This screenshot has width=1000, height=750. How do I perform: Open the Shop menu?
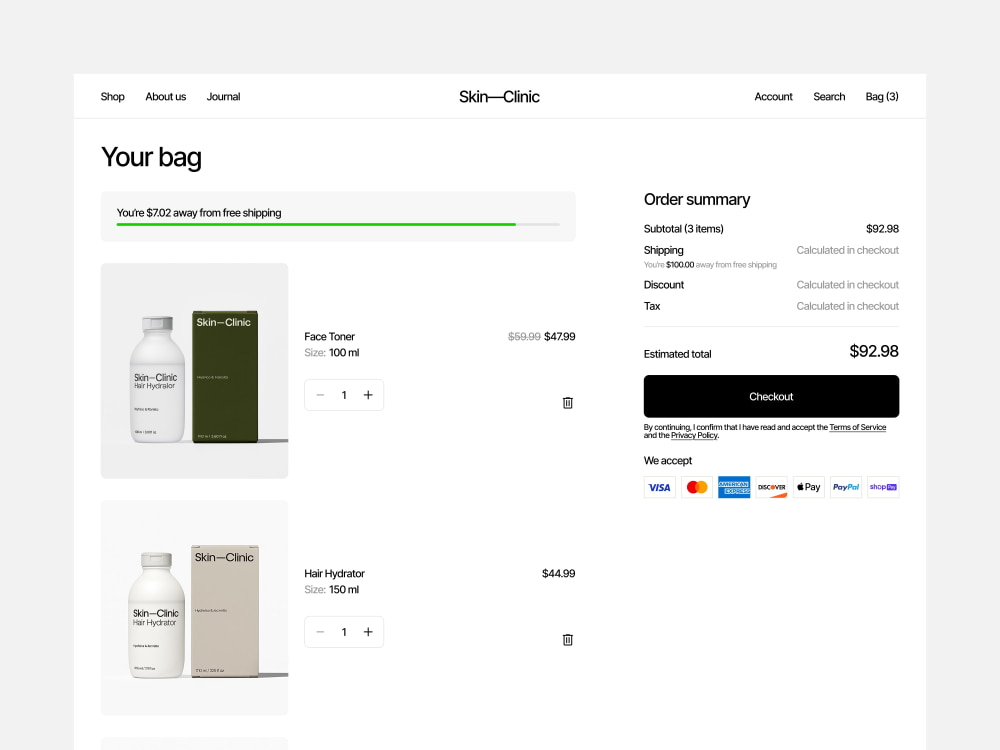point(112,96)
